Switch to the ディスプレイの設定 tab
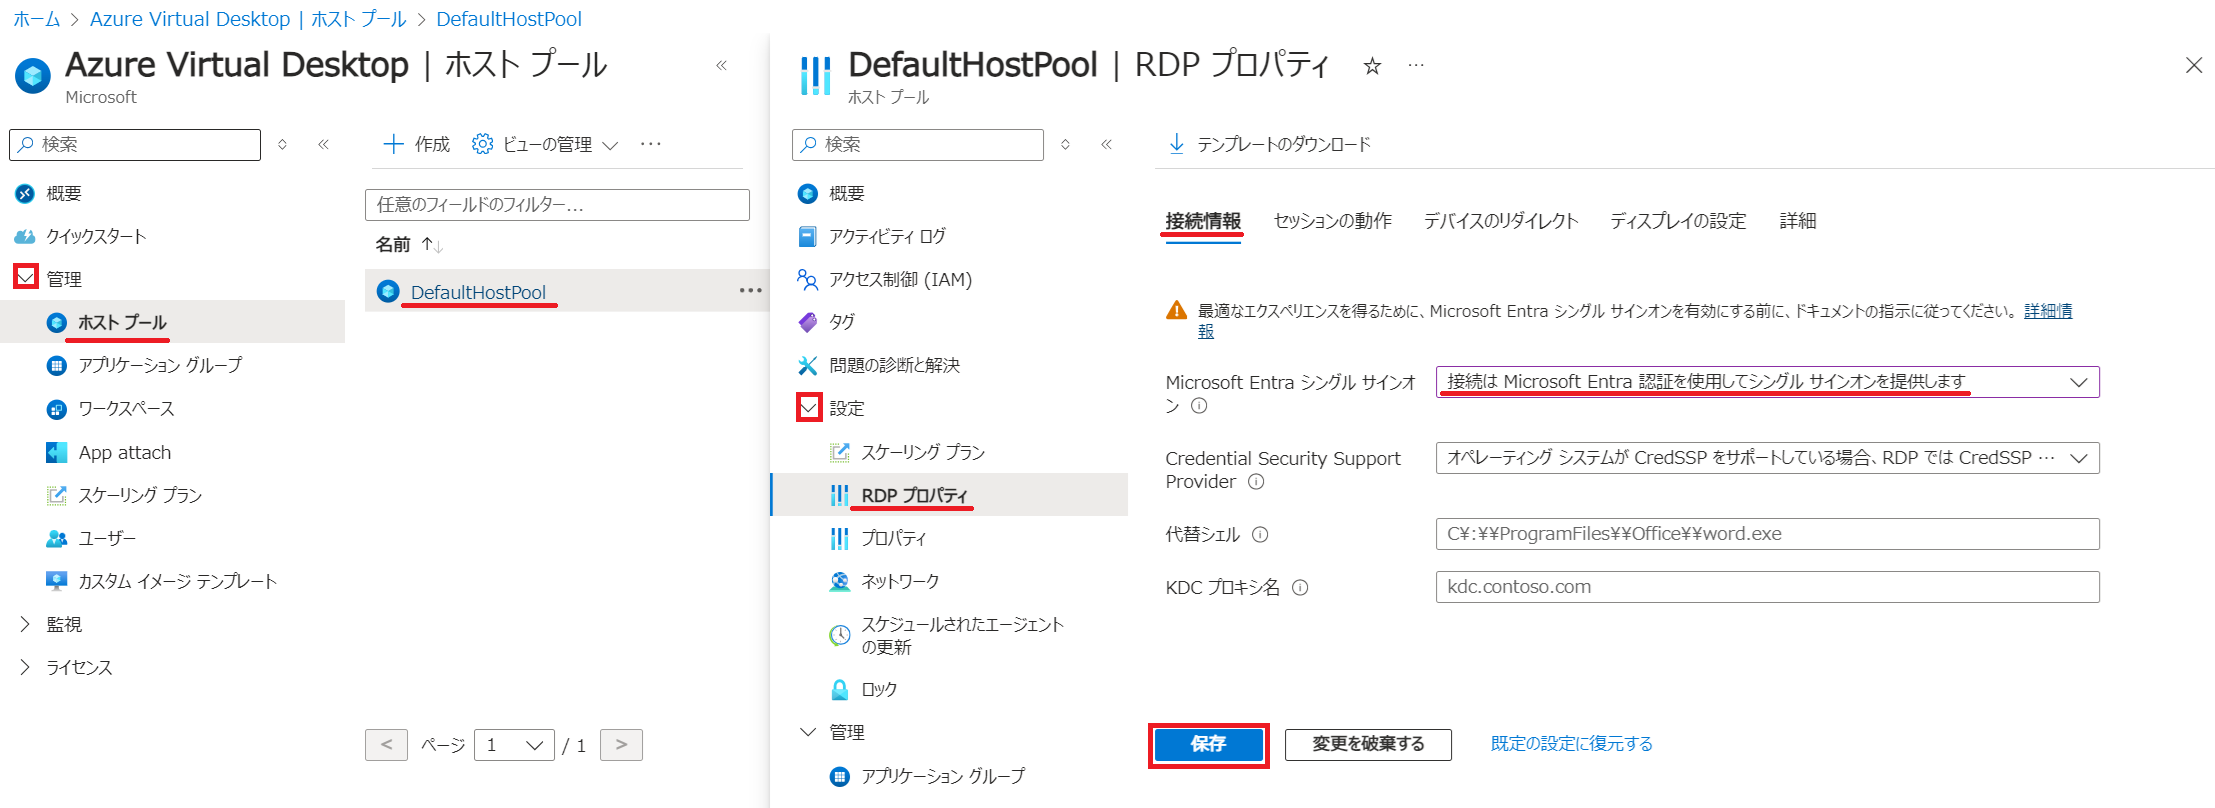The image size is (2215, 808). [x=1678, y=221]
